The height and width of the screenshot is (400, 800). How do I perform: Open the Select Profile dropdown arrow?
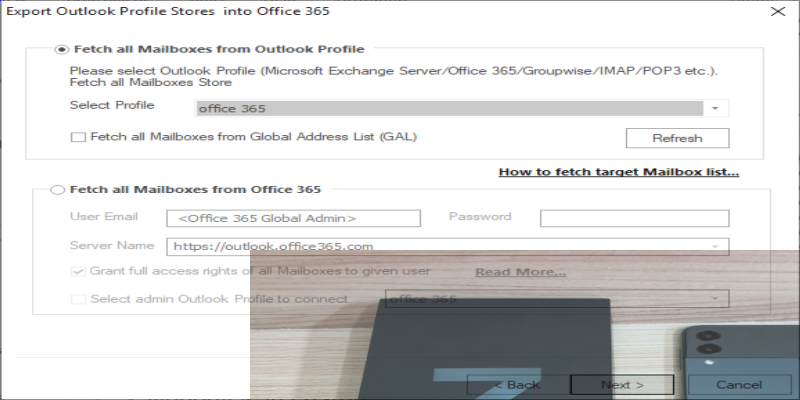(x=715, y=108)
